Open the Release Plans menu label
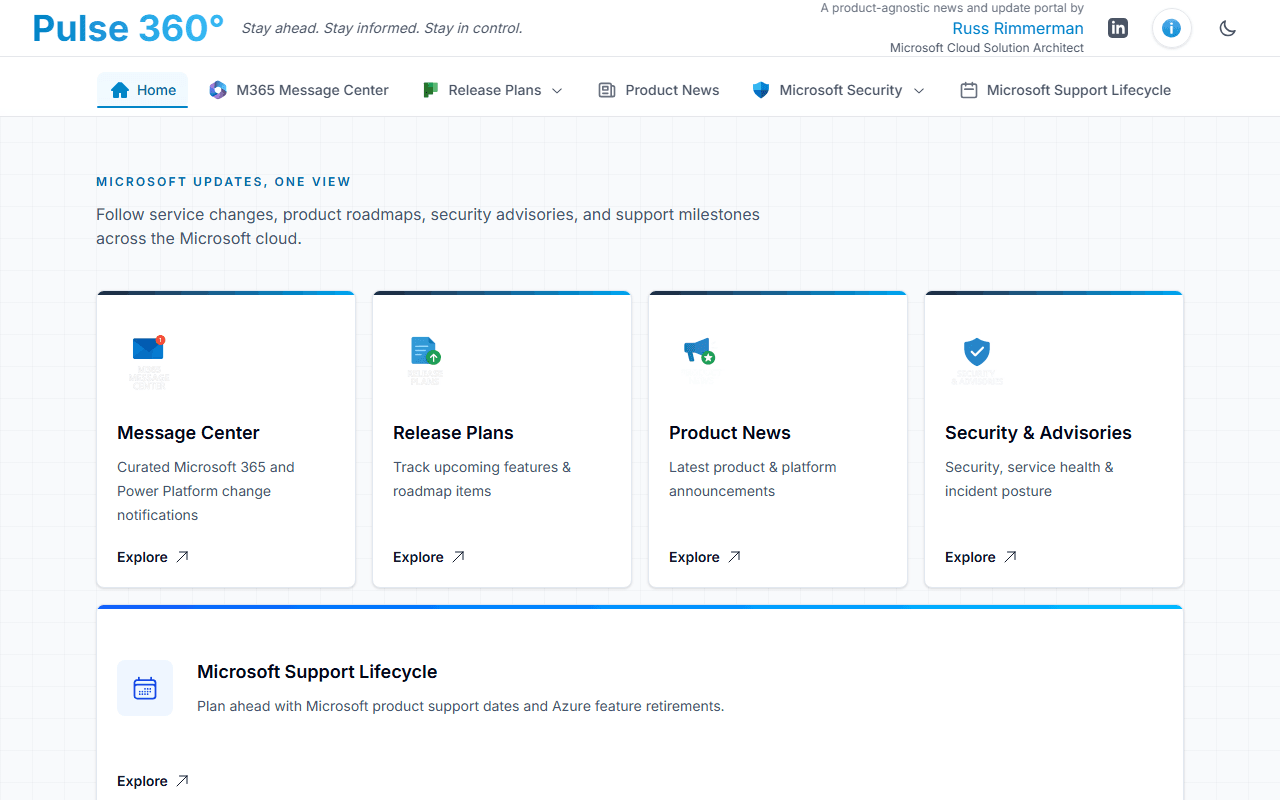This screenshot has width=1280, height=800. point(495,90)
